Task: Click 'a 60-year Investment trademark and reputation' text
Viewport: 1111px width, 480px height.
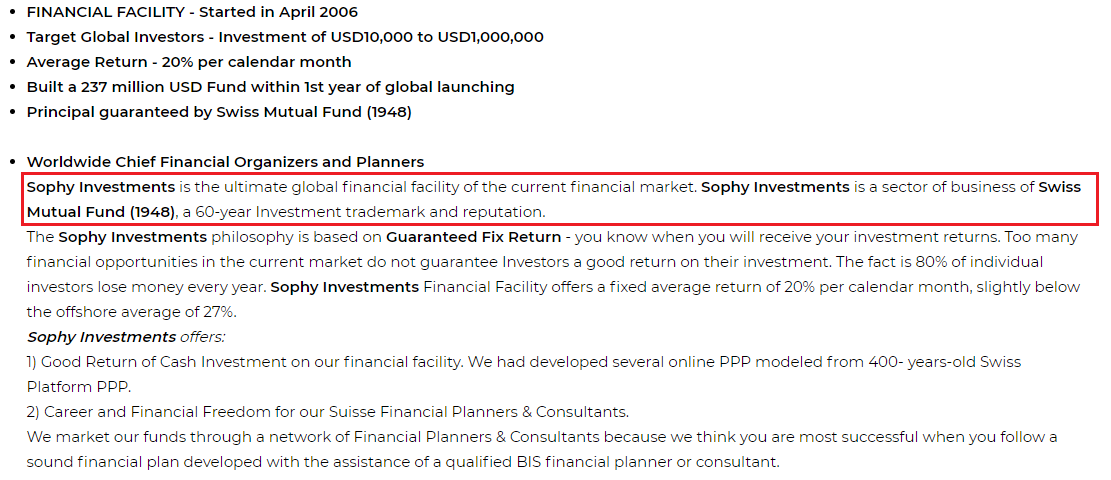Action: click(x=363, y=212)
